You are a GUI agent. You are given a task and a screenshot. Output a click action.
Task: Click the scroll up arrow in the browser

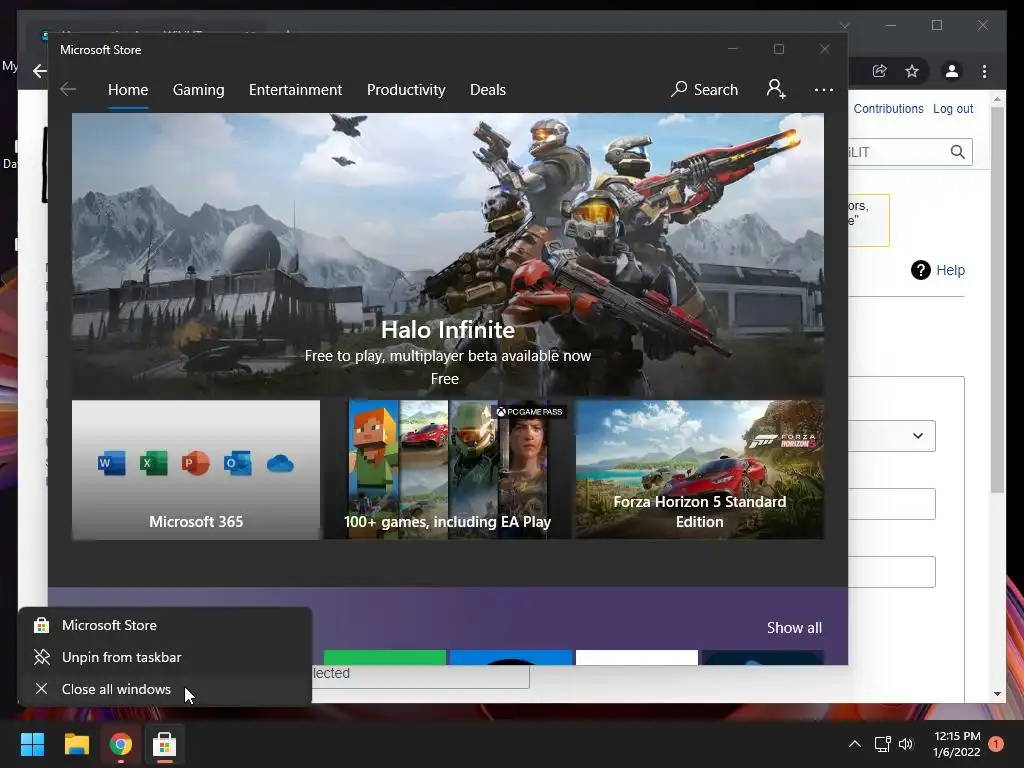[x=997, y=100]
